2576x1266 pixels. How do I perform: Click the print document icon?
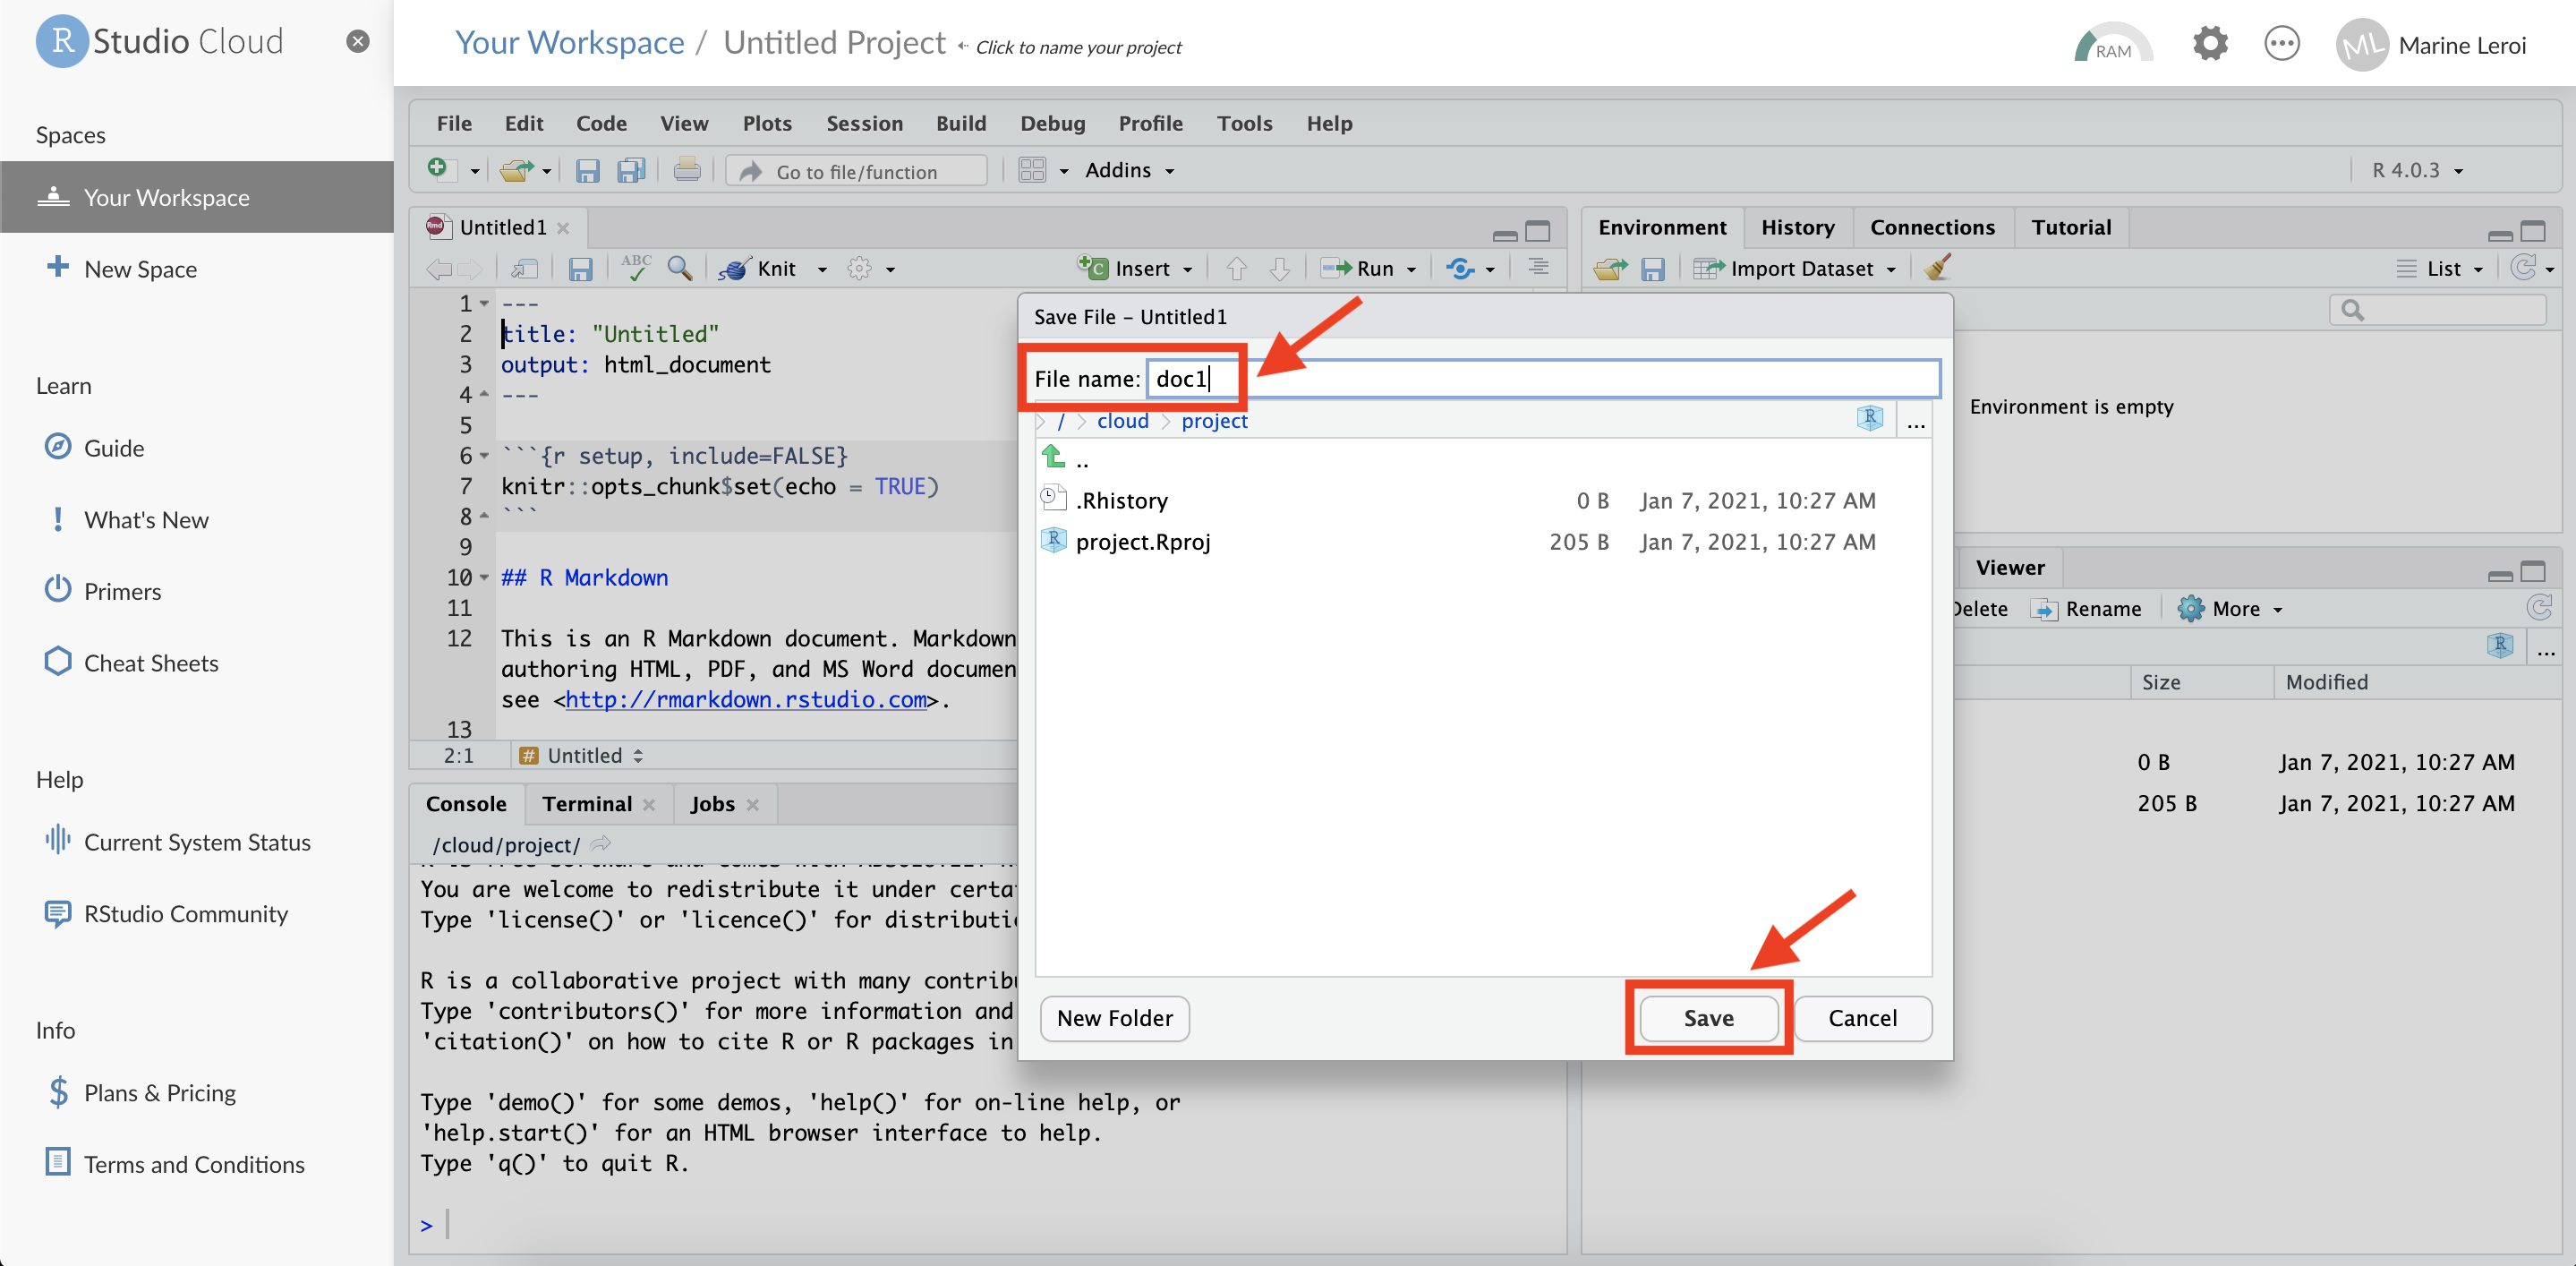[687, 170]
